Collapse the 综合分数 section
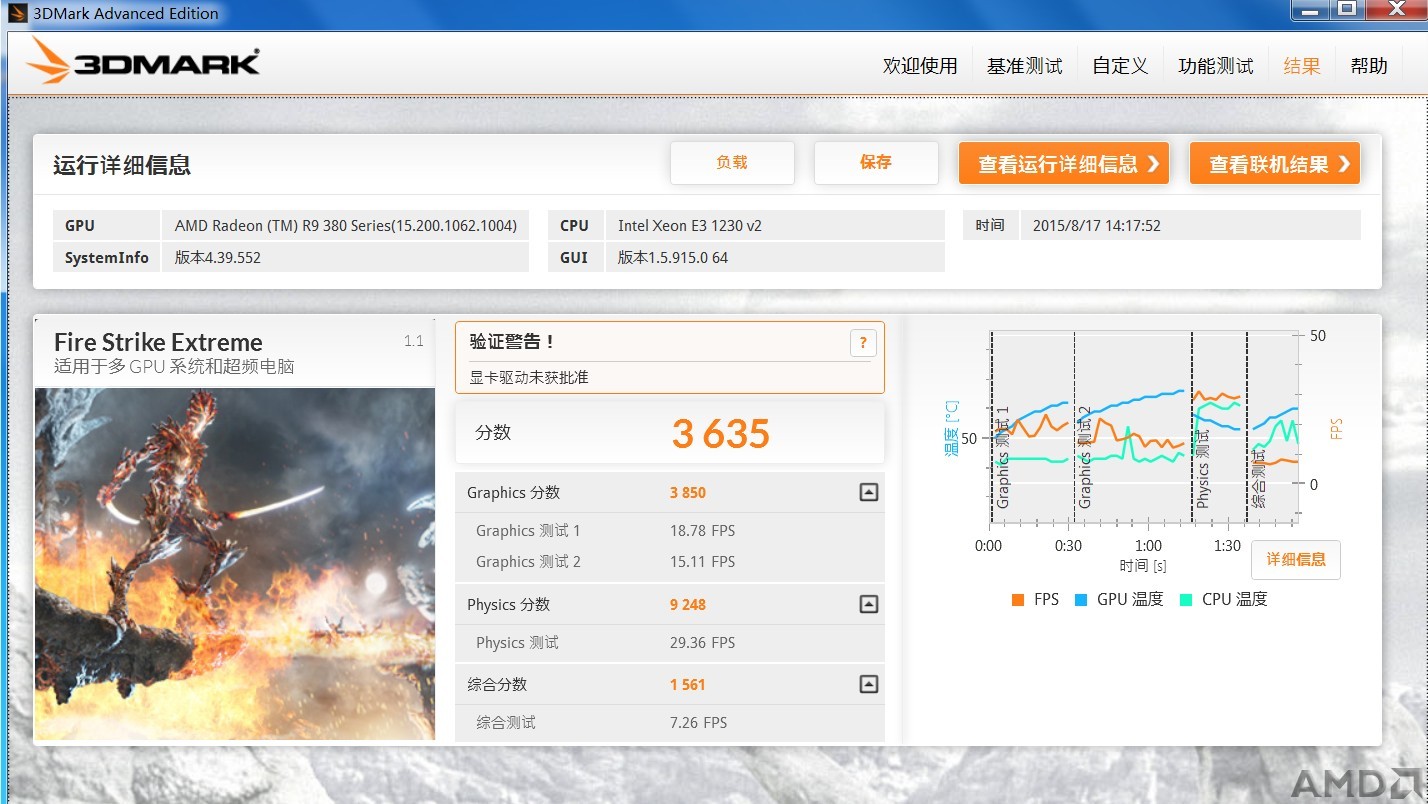 (x=869, y=684)
